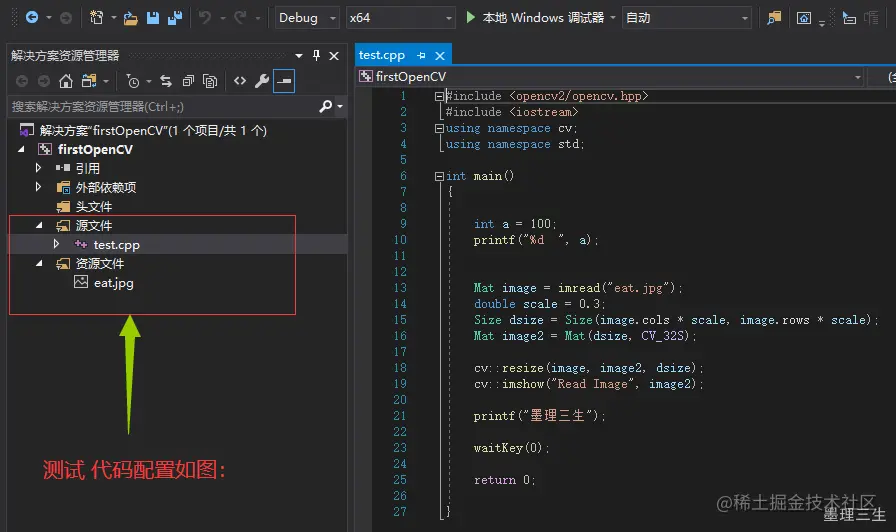The image size is (896, 532).
Task: Select eat.jpg in the resource files
Action: click(x=114, y=283)
